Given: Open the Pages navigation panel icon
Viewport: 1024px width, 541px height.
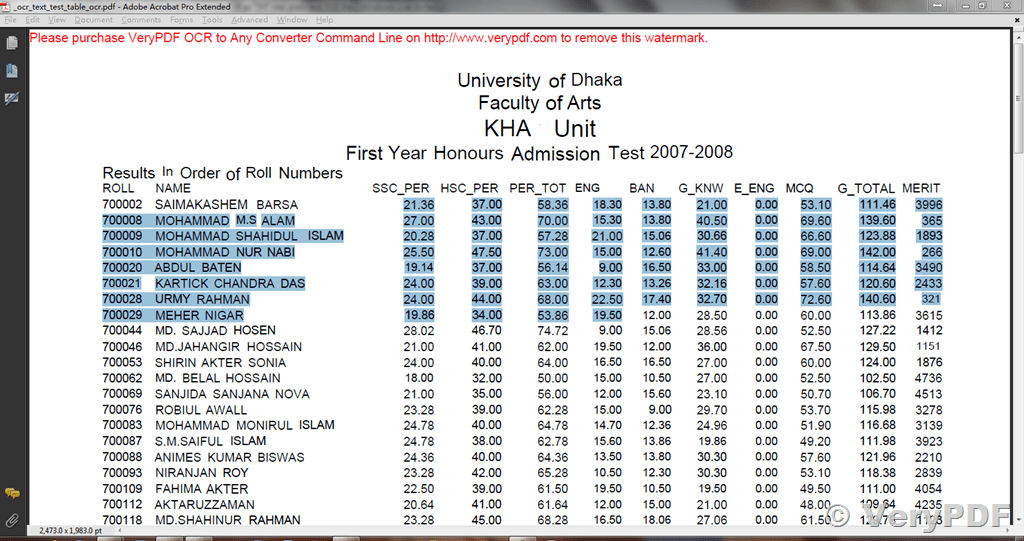Looking at the screenshot, I should [12, 43].
